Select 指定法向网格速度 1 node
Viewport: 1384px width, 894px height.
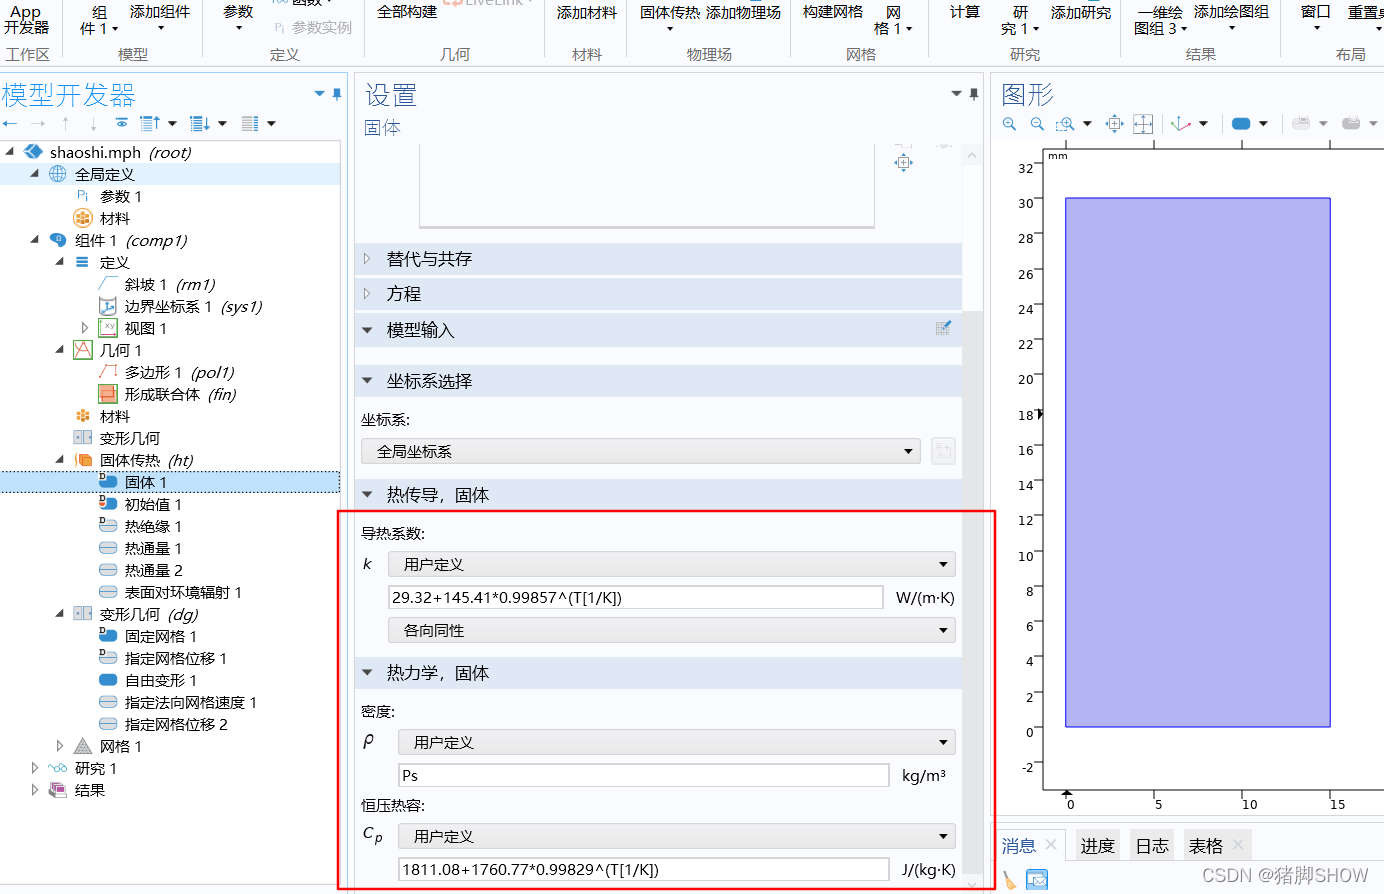pos(191,702)
